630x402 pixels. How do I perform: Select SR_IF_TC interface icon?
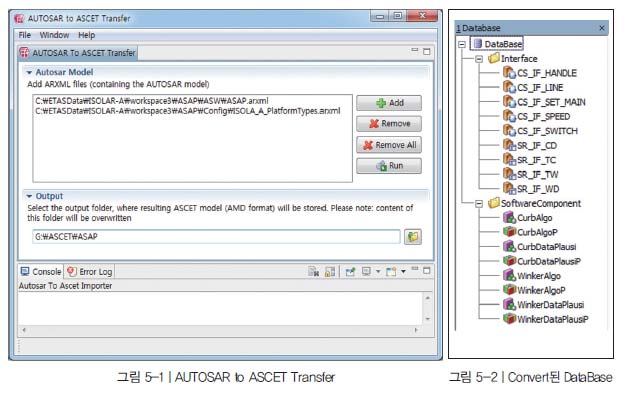pyautogui.click(x=509, y=159)
